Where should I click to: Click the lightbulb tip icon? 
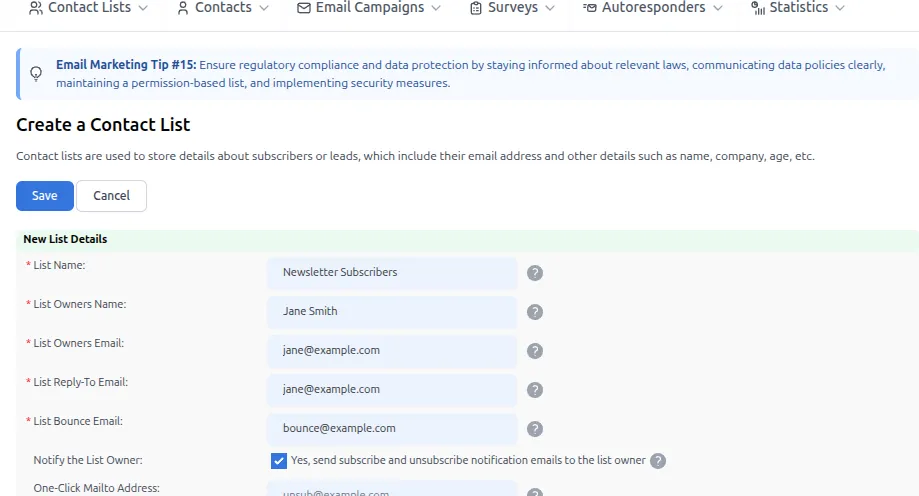[x=36, y=74]
